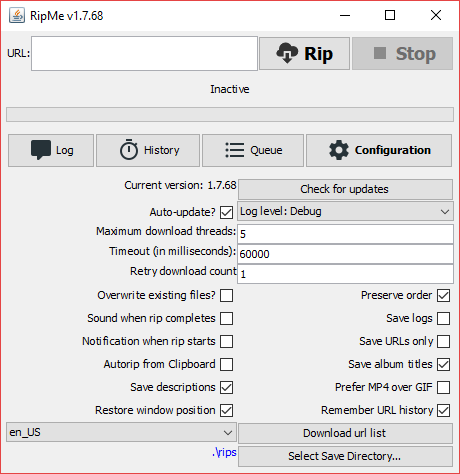
Task: Click the Retry download count field
Action: (x=345, y=274)
